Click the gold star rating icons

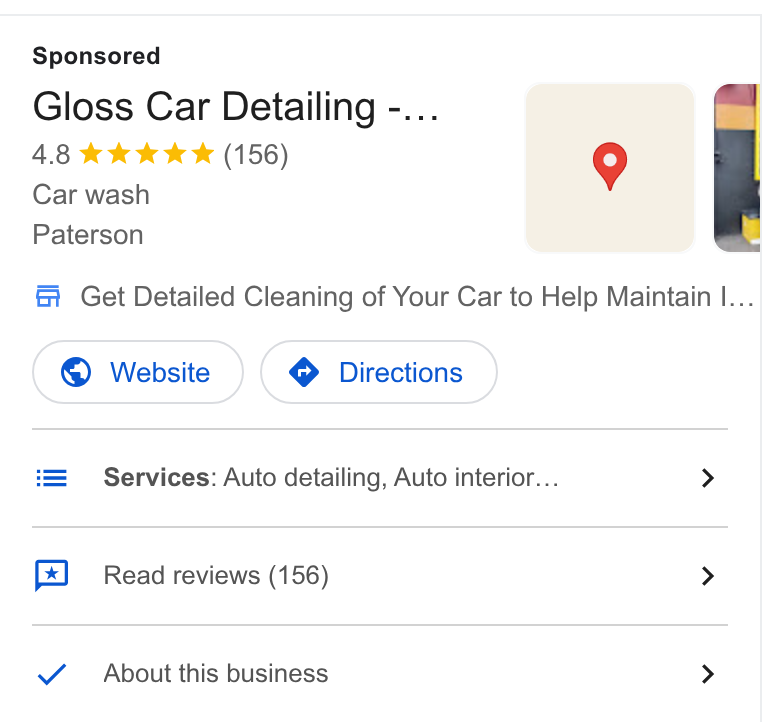click(x=146, y=153)
